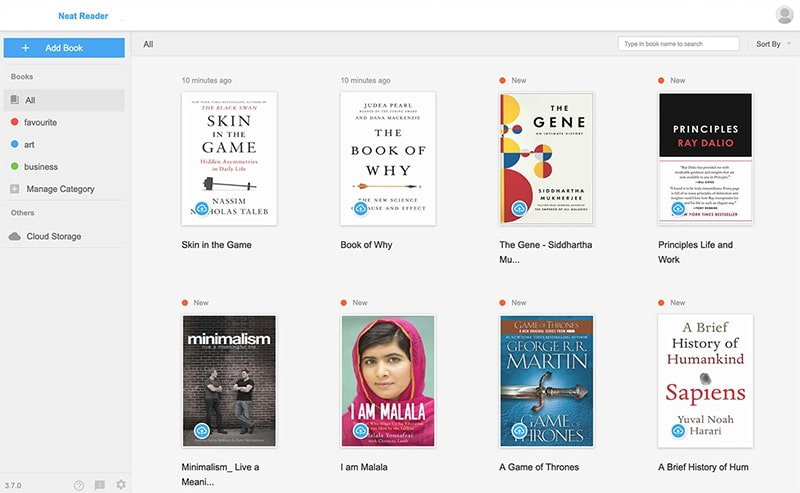This screenshot has width=800, height=493.
Task: Click cloud upload icon on Book of Why
Action: point(361,209)
